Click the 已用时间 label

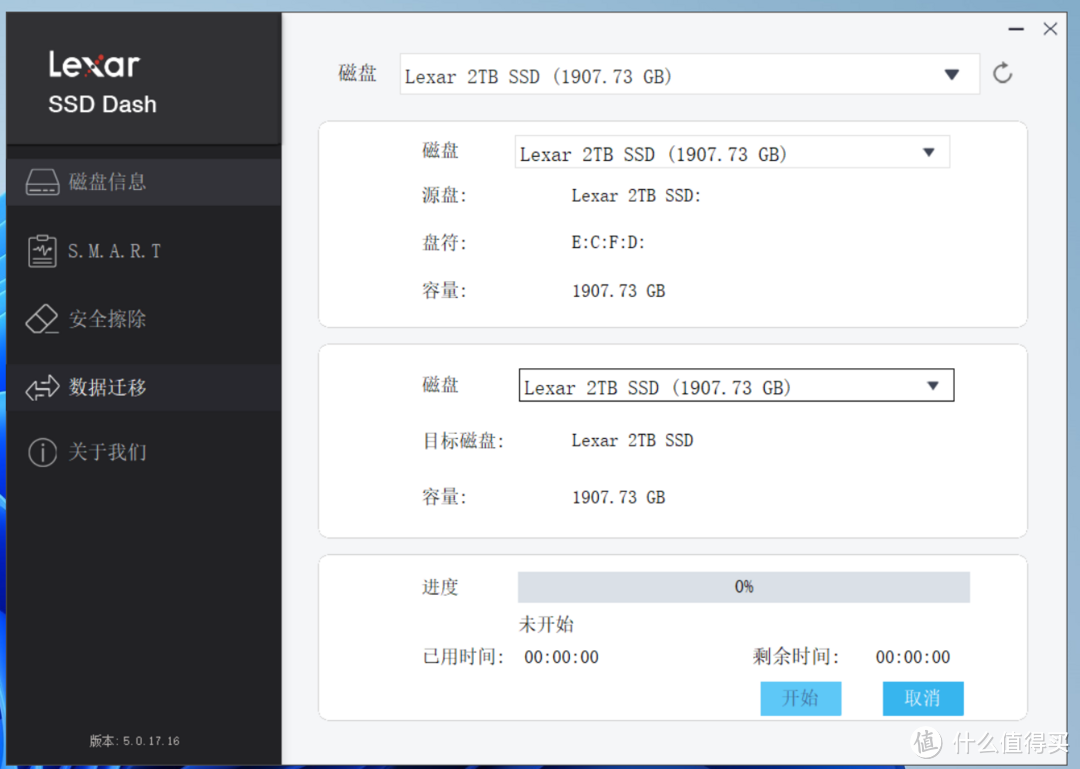click(463, 657)
